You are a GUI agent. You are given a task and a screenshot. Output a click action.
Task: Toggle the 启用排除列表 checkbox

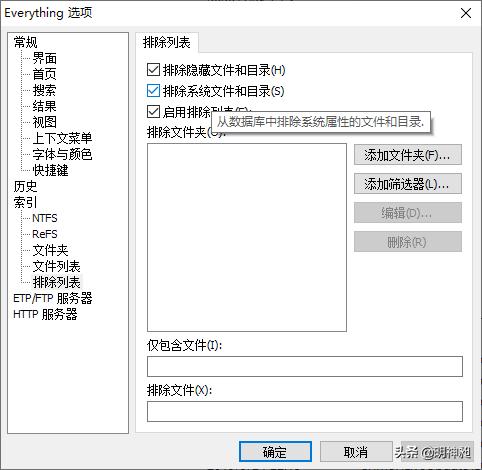153,112
